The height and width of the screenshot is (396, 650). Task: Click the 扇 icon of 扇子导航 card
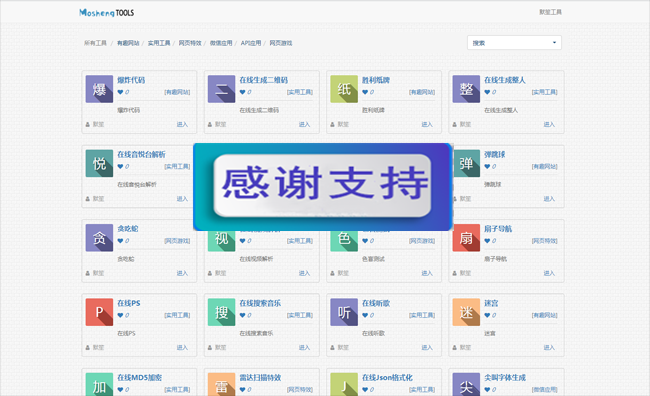pyautogui.click(x=466, y=238)
